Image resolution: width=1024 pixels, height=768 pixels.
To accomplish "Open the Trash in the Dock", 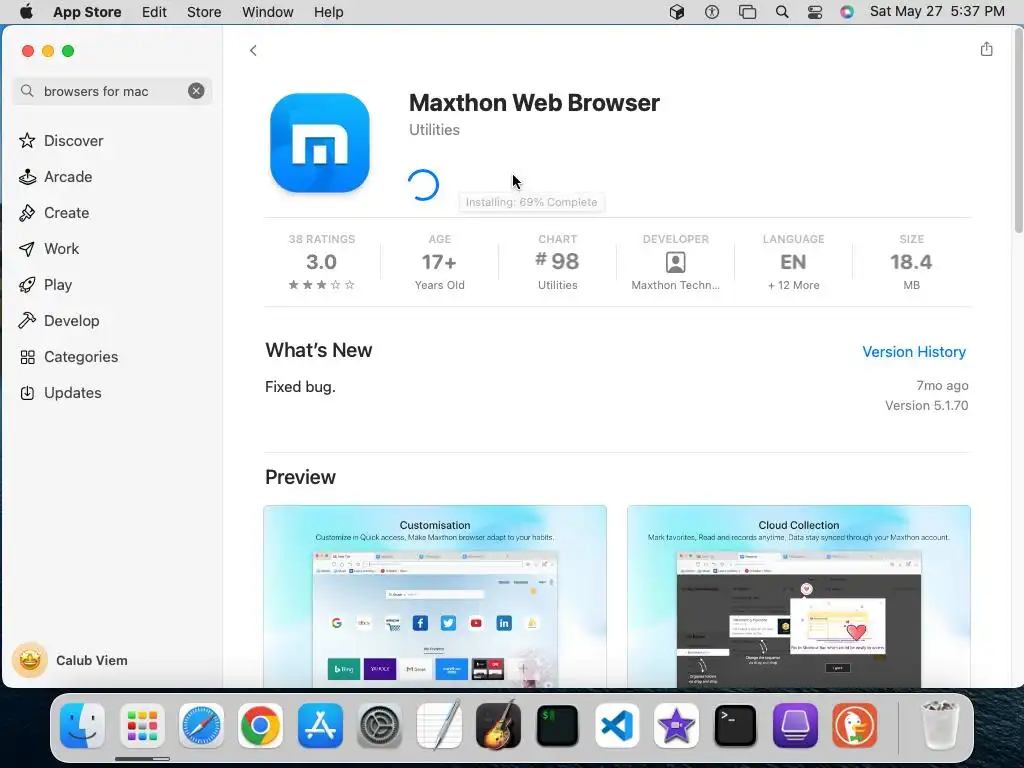I will tap(940, 724).
